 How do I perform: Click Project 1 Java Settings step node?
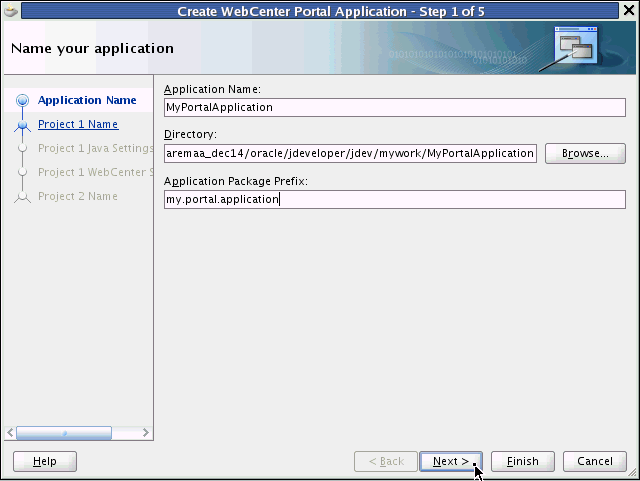[22, 148]
